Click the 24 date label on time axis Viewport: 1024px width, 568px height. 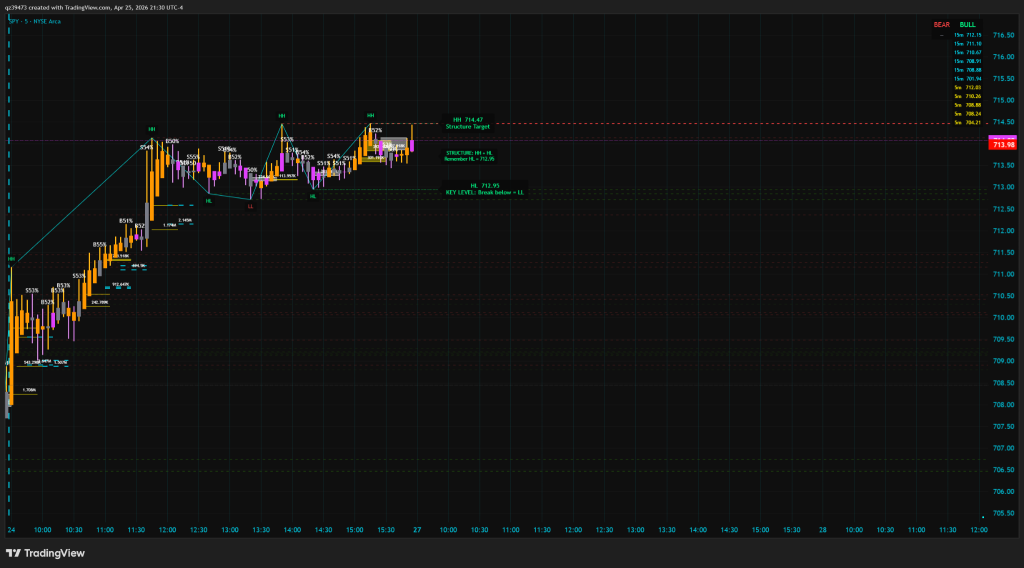[x=11, y=529]
